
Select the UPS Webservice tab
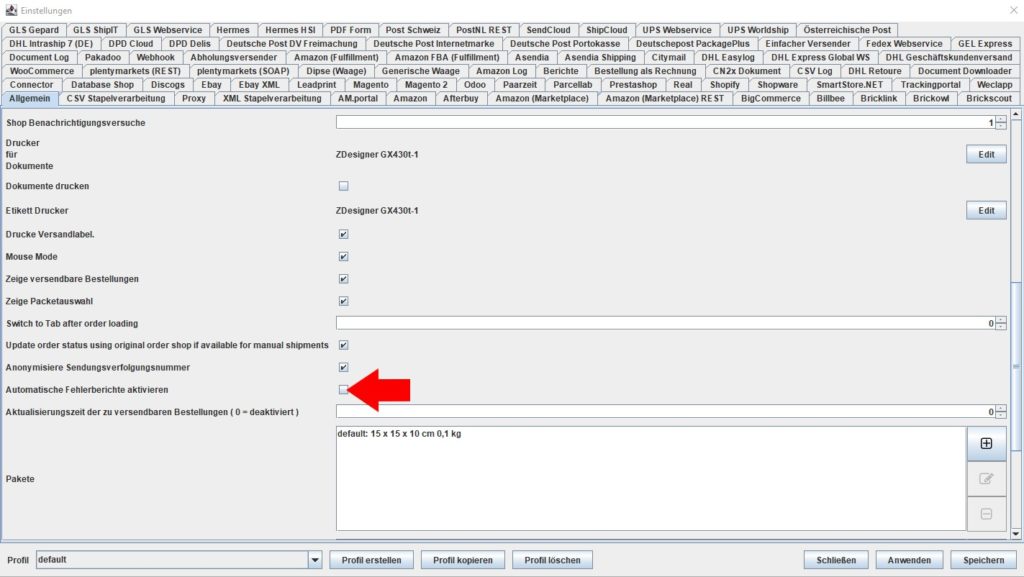point(677,30)
